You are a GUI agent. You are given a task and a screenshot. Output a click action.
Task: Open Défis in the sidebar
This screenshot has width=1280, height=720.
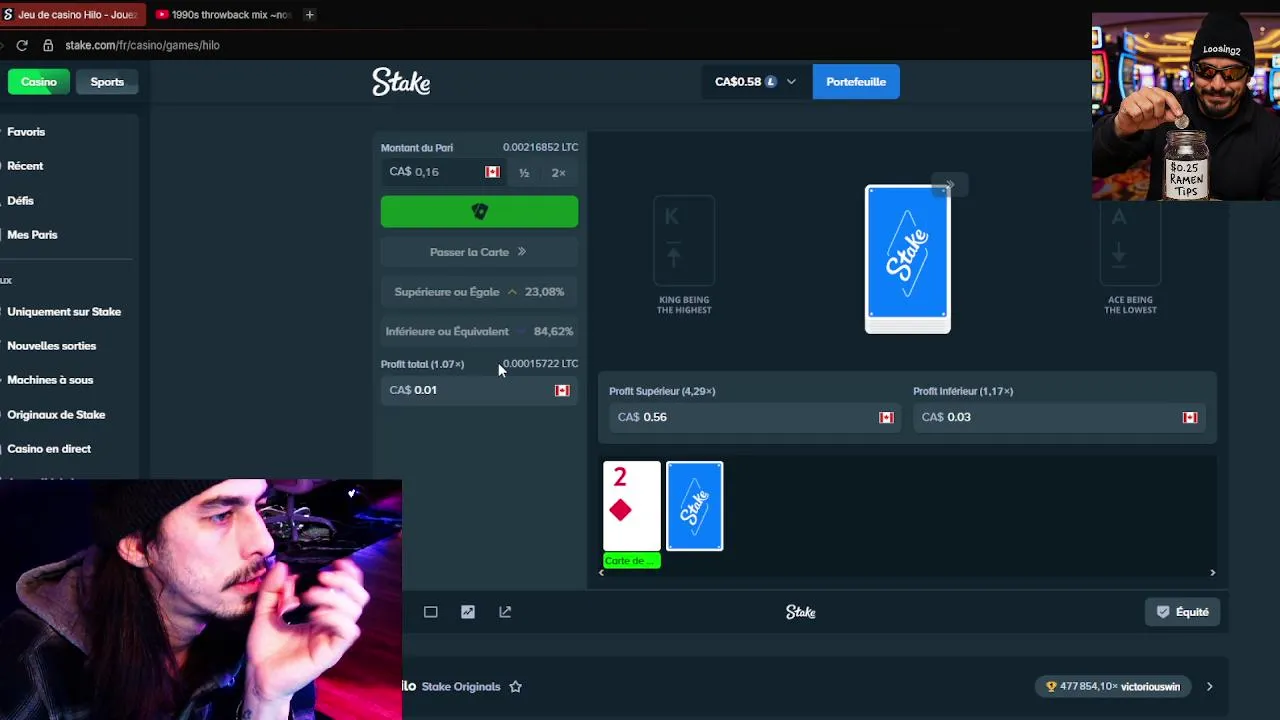pyautogui.click(x=20, y=200)
